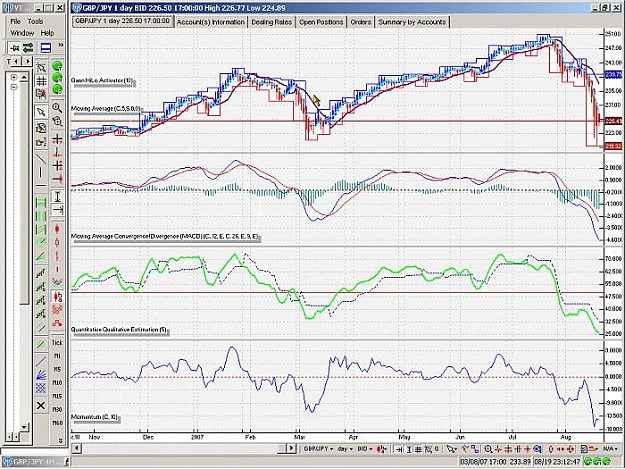Click the chart scrollbar right arrow
Image resolution: width=625 pixels, height=469 pixels.
click(292, 449)
